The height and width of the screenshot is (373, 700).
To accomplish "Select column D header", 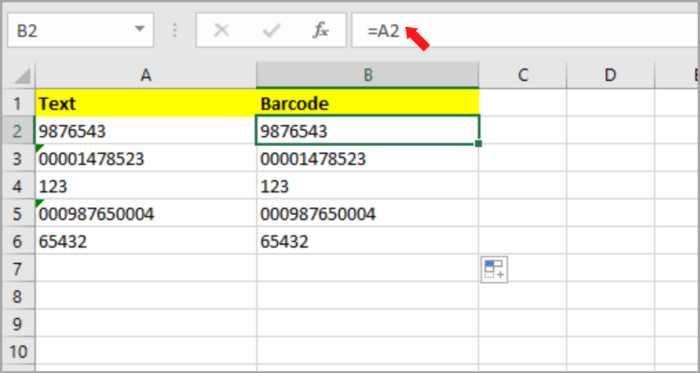I will coord(610,75).
